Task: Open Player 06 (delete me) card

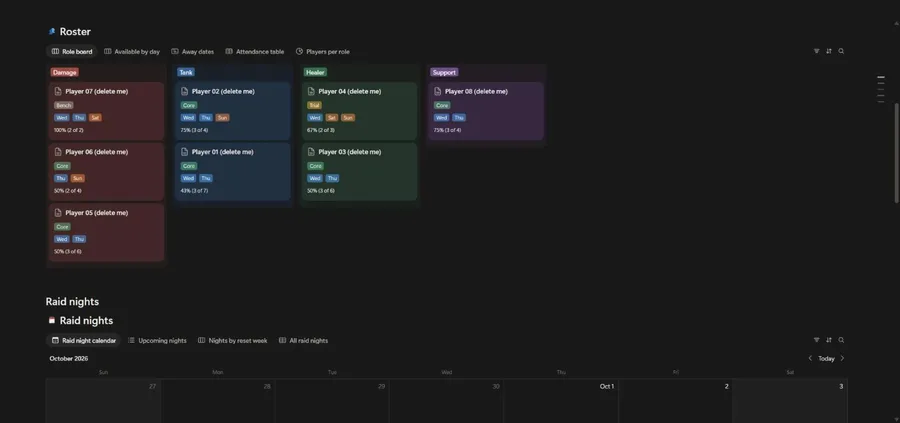Action: click(x=106, y=172)
